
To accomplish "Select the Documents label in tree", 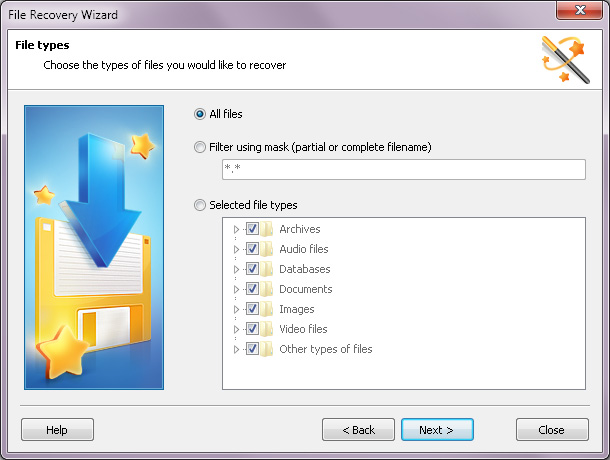I will [306, 289].
